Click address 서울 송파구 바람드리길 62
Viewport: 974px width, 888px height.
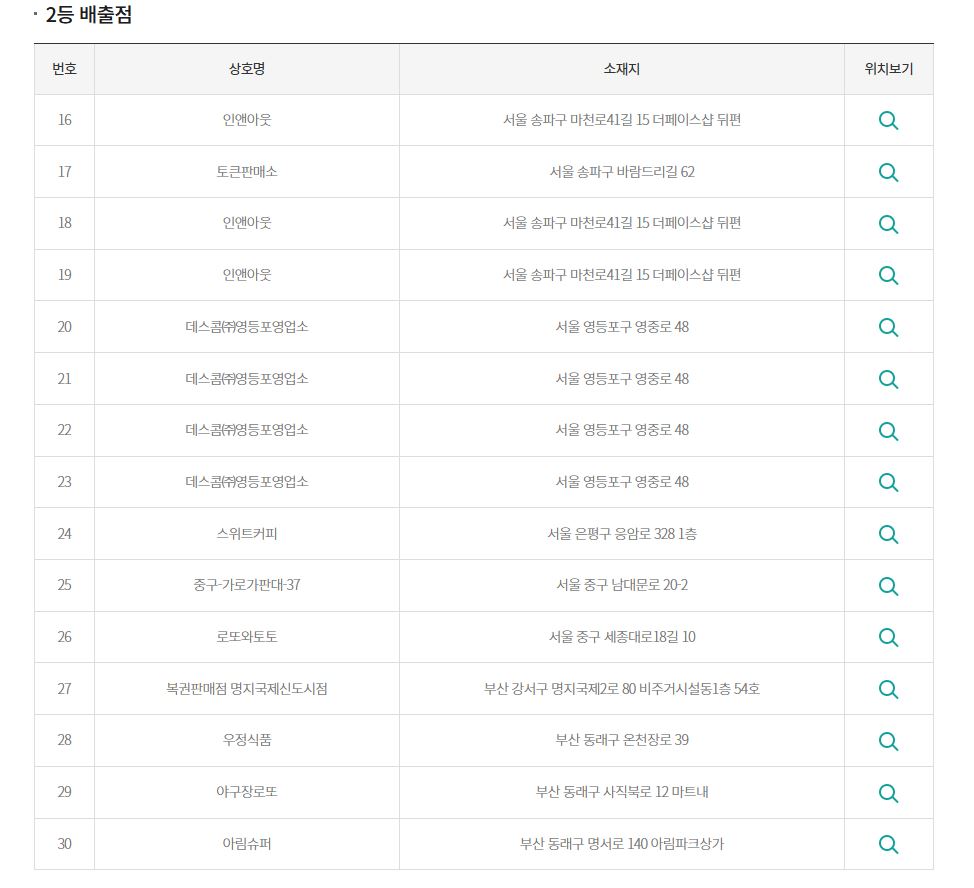click(x=622, y=171)
